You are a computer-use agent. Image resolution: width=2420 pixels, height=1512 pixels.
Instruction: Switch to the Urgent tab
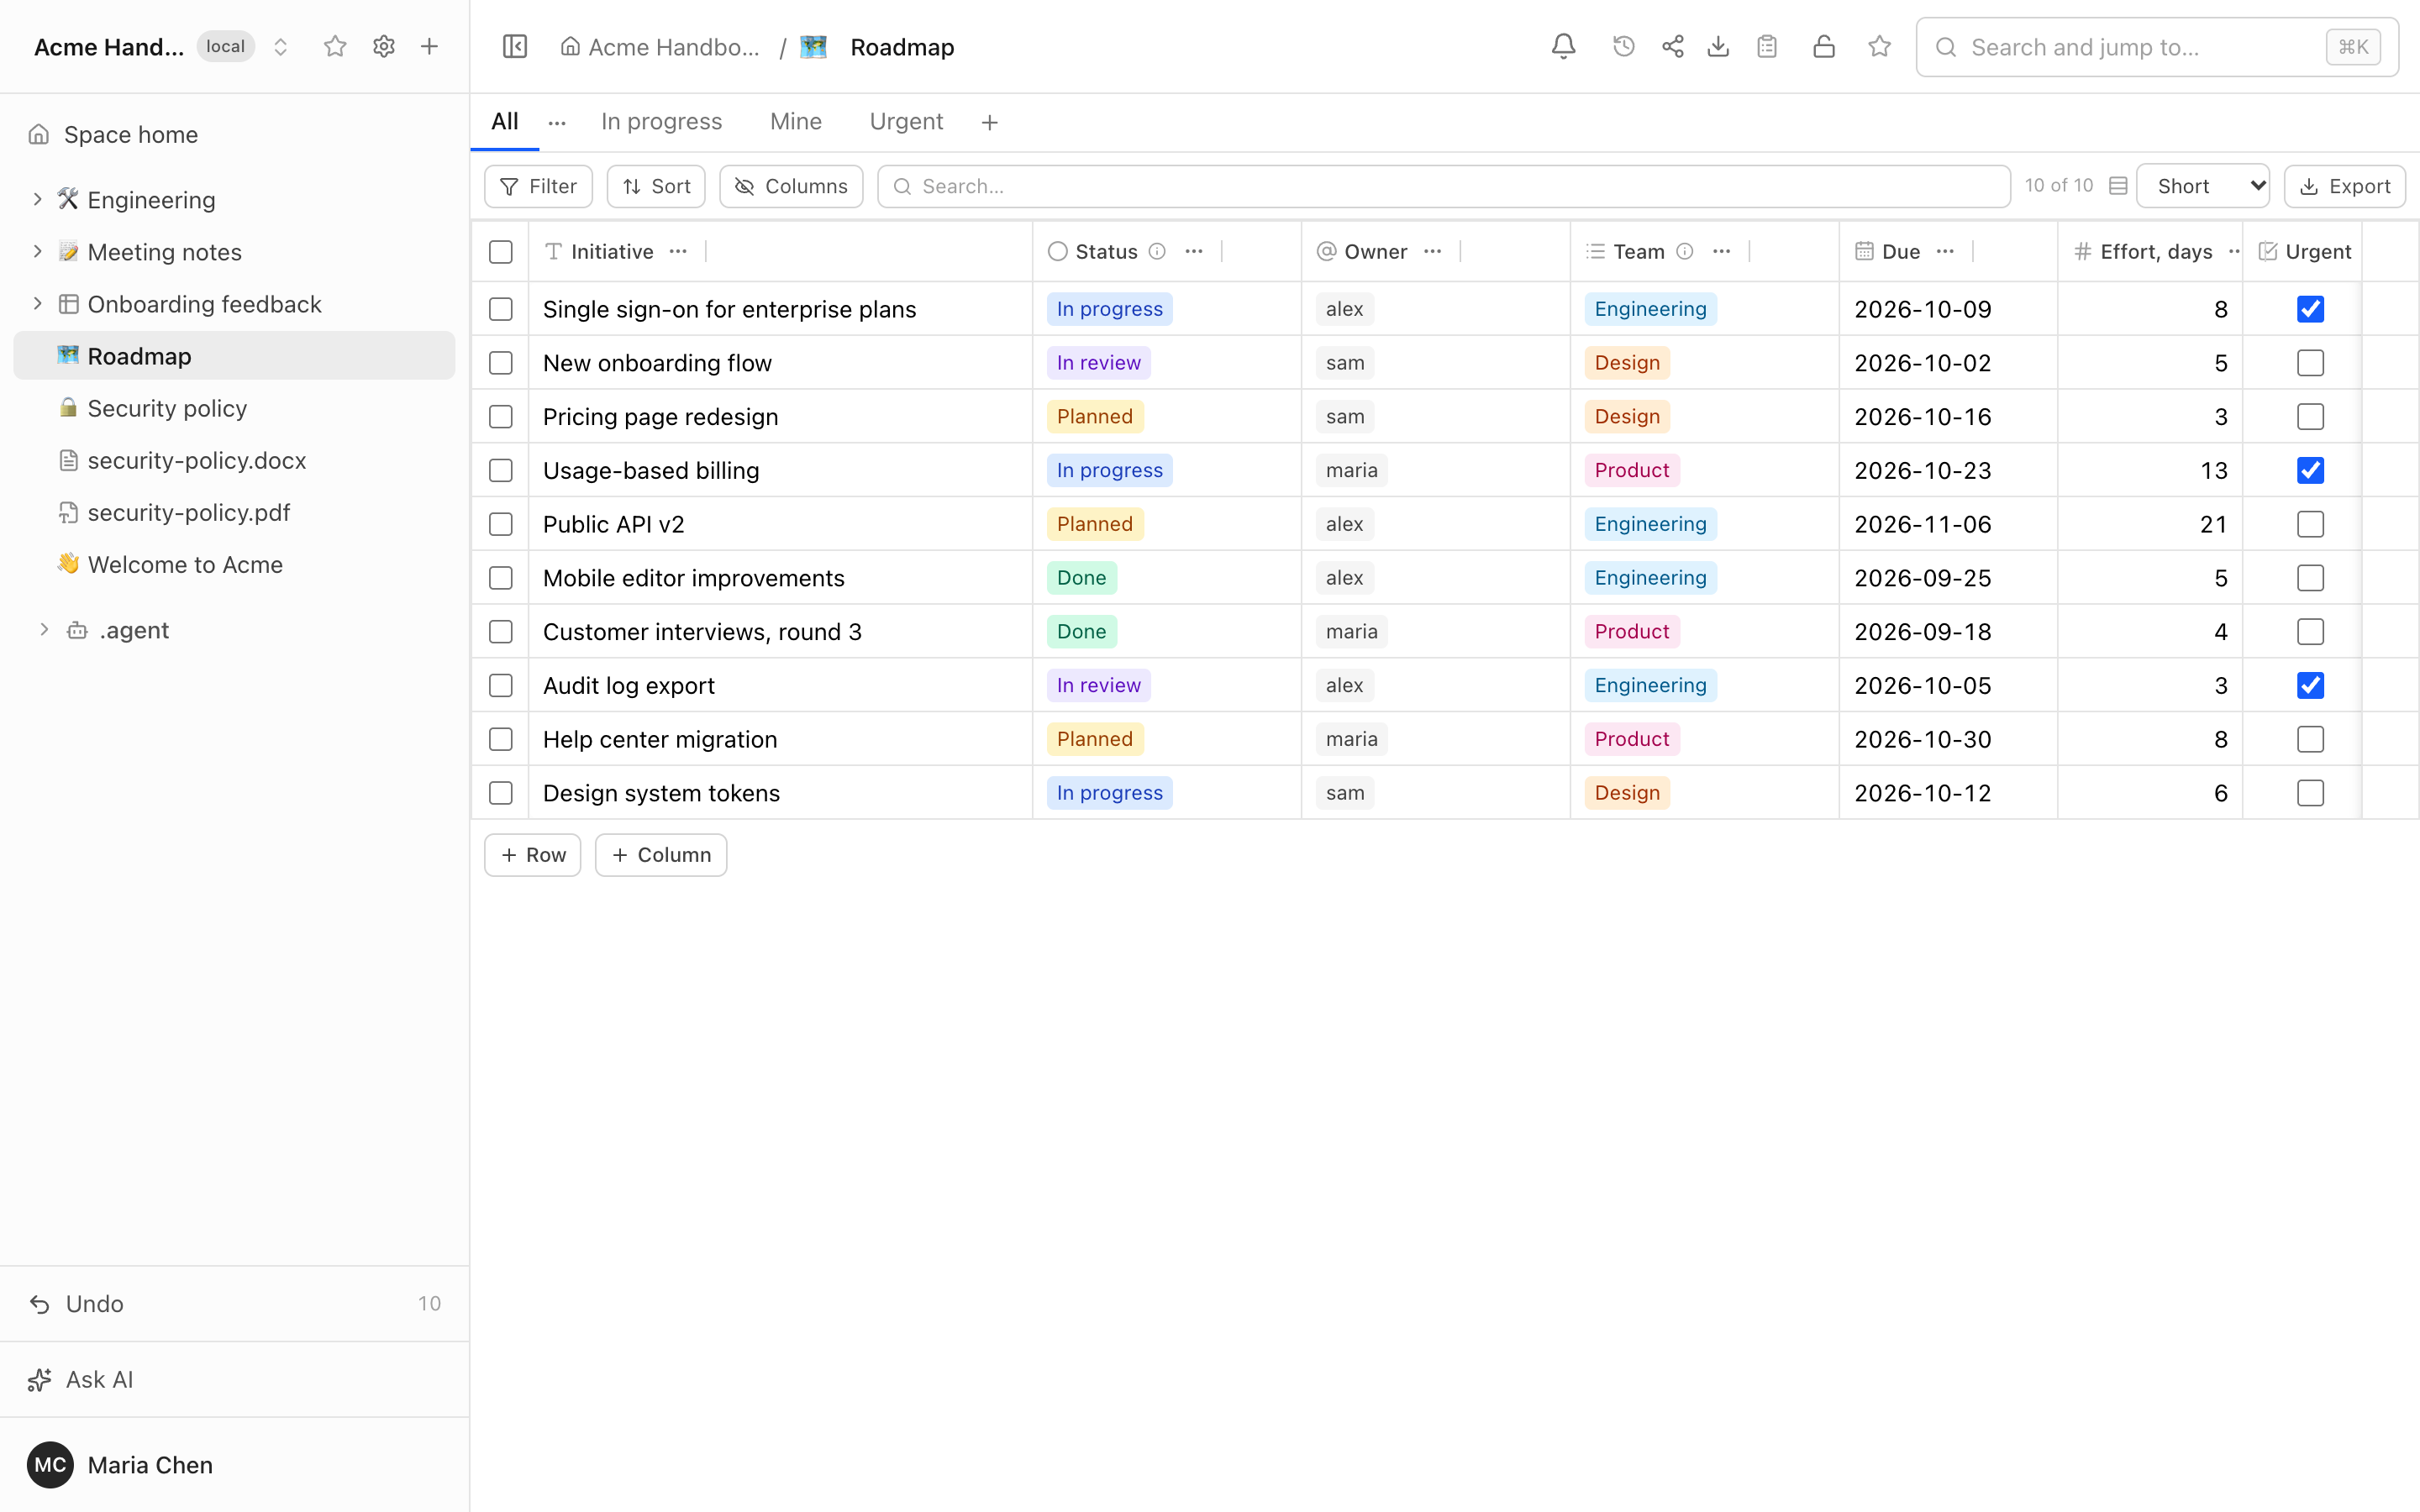click(906, 122)
